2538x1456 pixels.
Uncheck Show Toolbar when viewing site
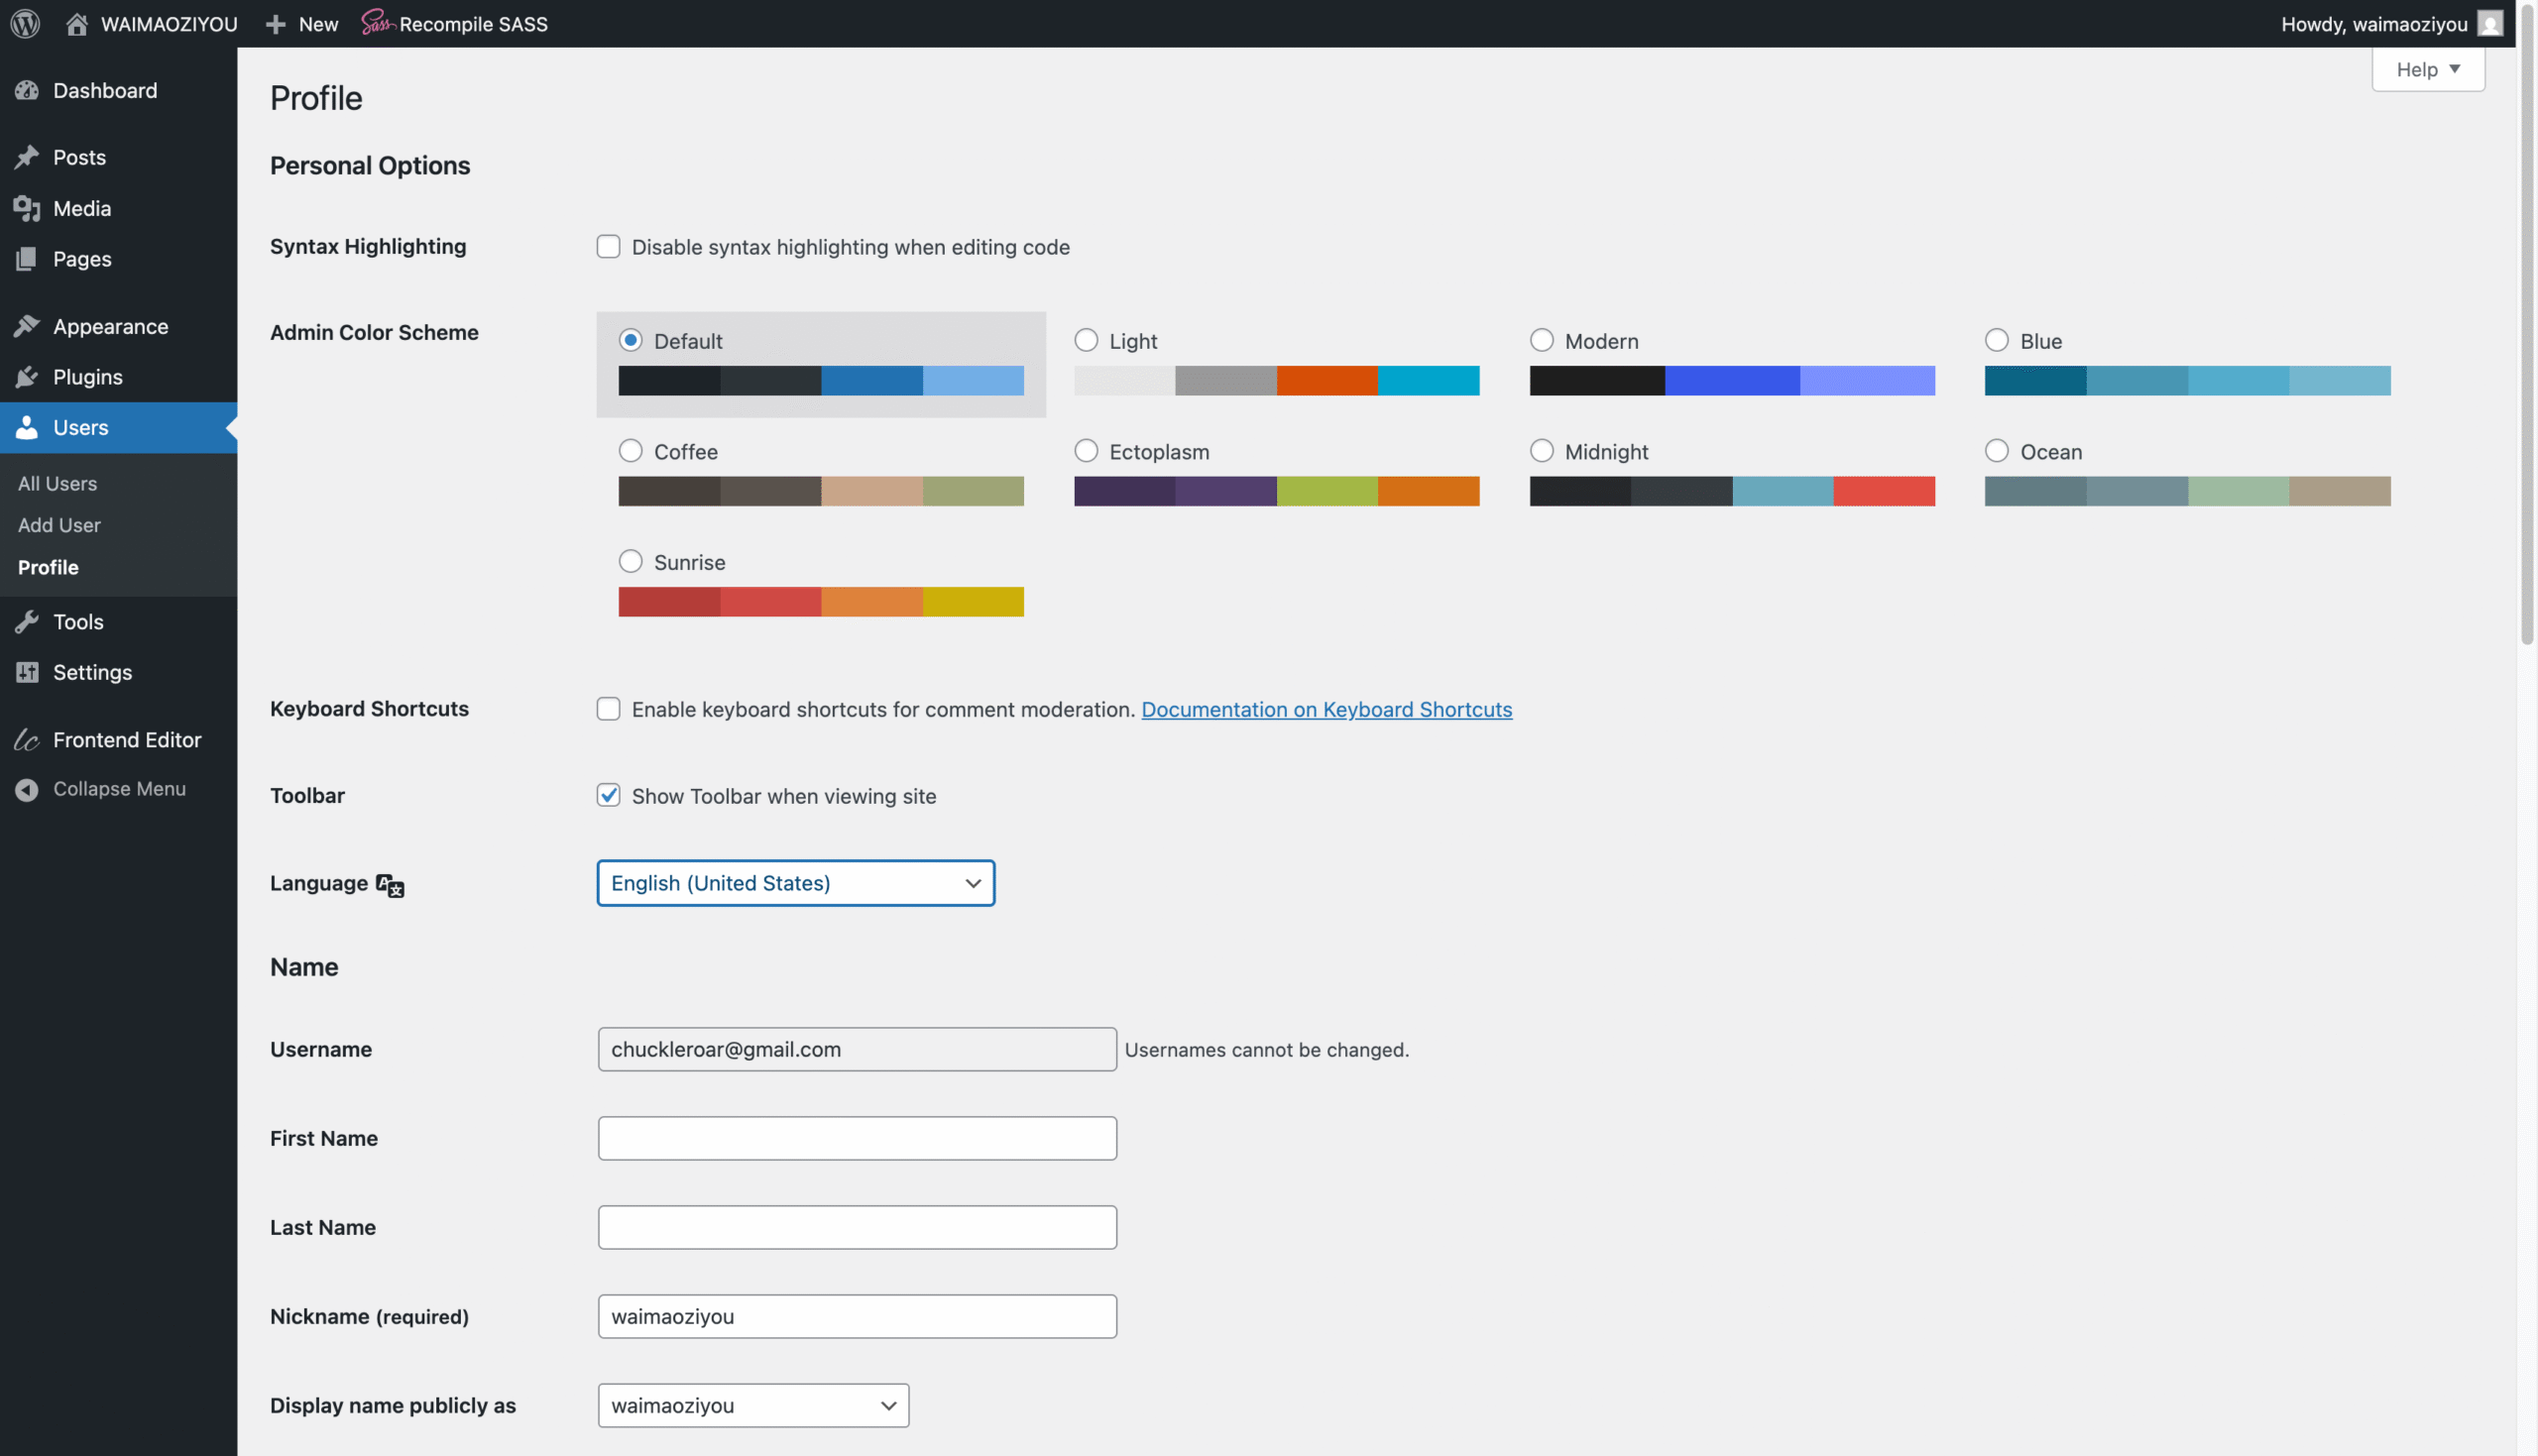pyautogui.click(x=608, y=795)
